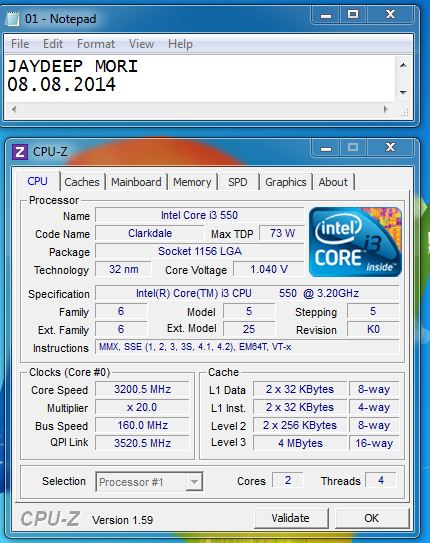The height and width of the screenshot is (543, 430).
Task: Close the CPU-Z window
Action: click(390, 148)
